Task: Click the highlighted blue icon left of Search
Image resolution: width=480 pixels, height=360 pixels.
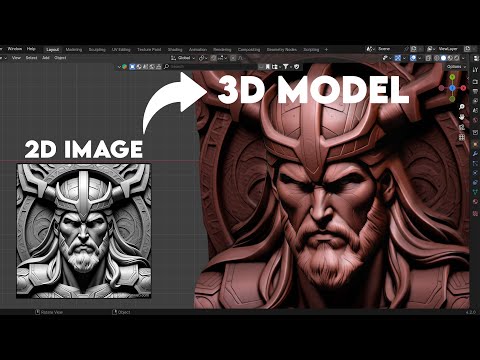Action: (x=132, y=67)
